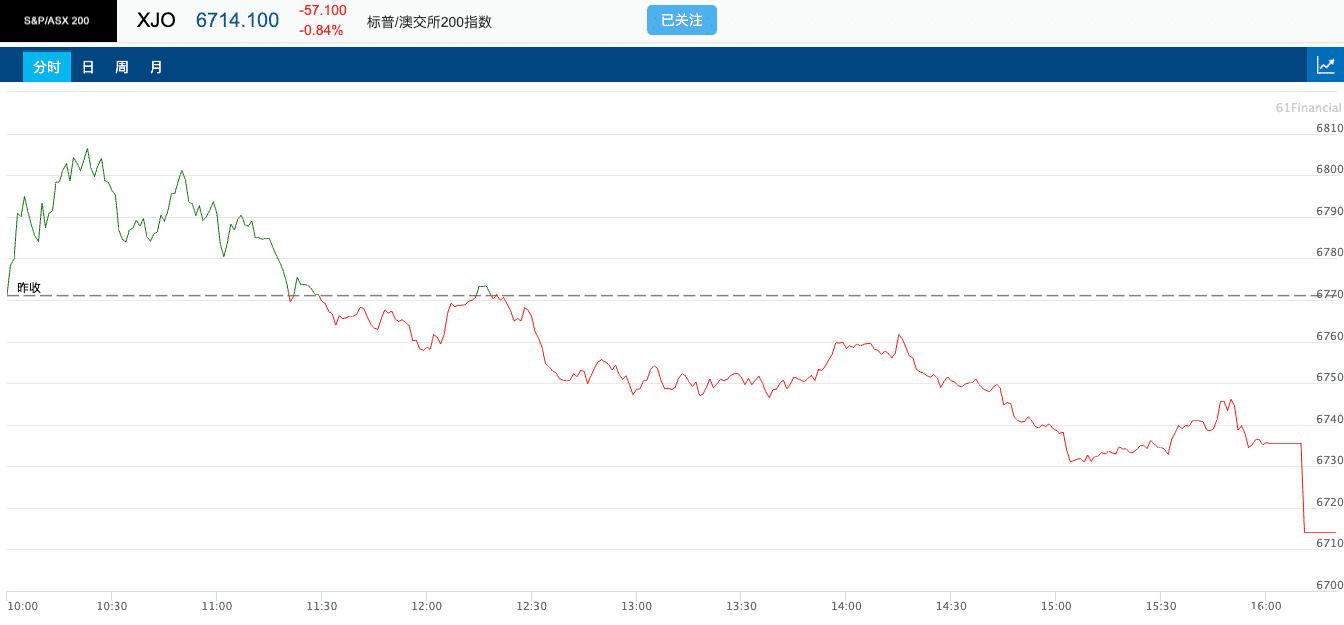The width and height of the screenshot is (1344, 625).
Task: Click the 昨收 previous close label
Action: (x=29, y=287)
